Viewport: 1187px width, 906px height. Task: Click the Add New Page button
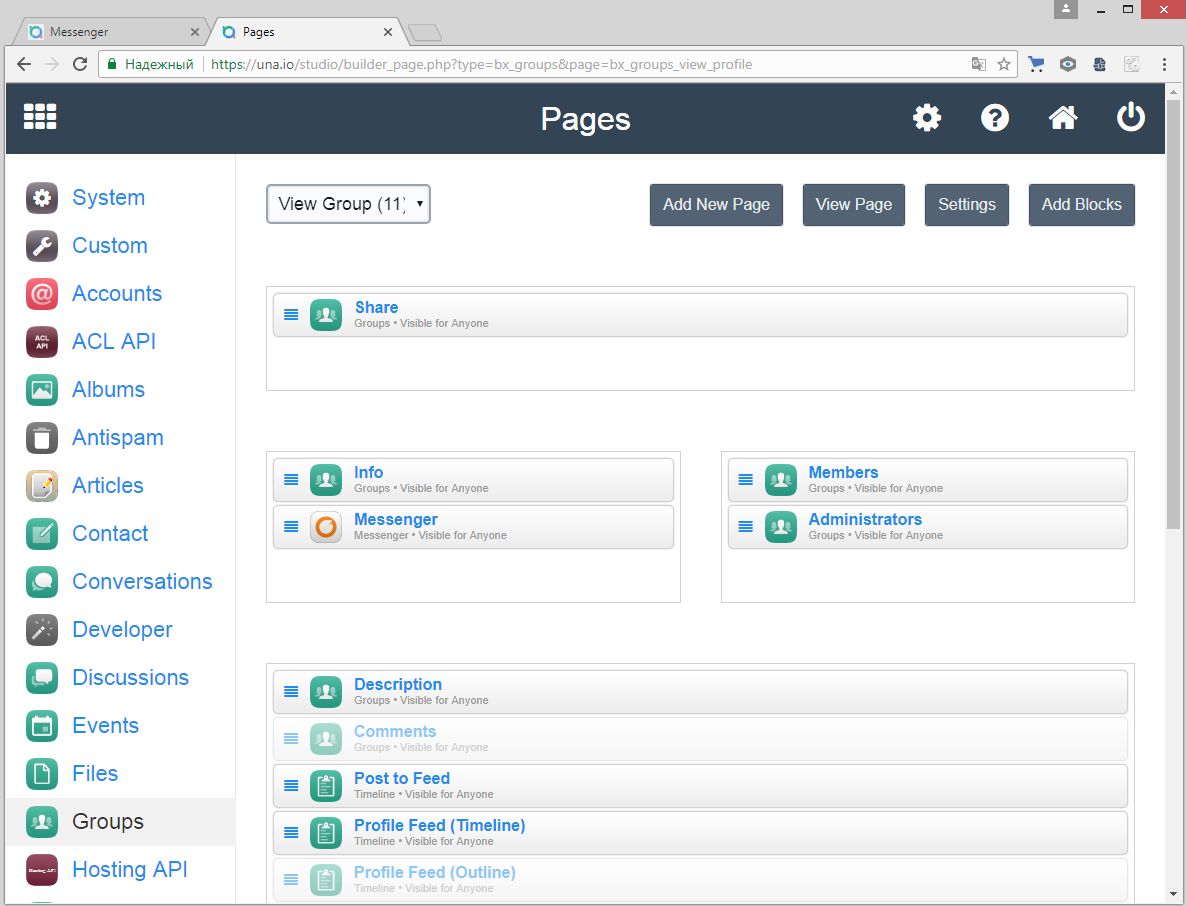coord(716,205)
